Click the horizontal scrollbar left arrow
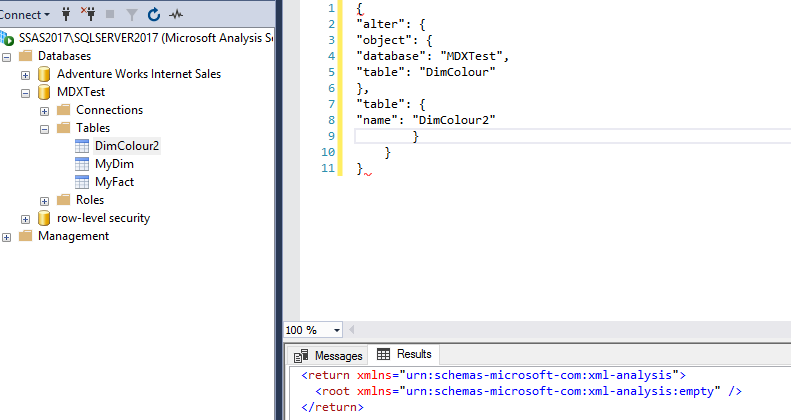Image resolution: width=791 pixels, height=420 pixels. pyautogui.click(x=352, y=330)
